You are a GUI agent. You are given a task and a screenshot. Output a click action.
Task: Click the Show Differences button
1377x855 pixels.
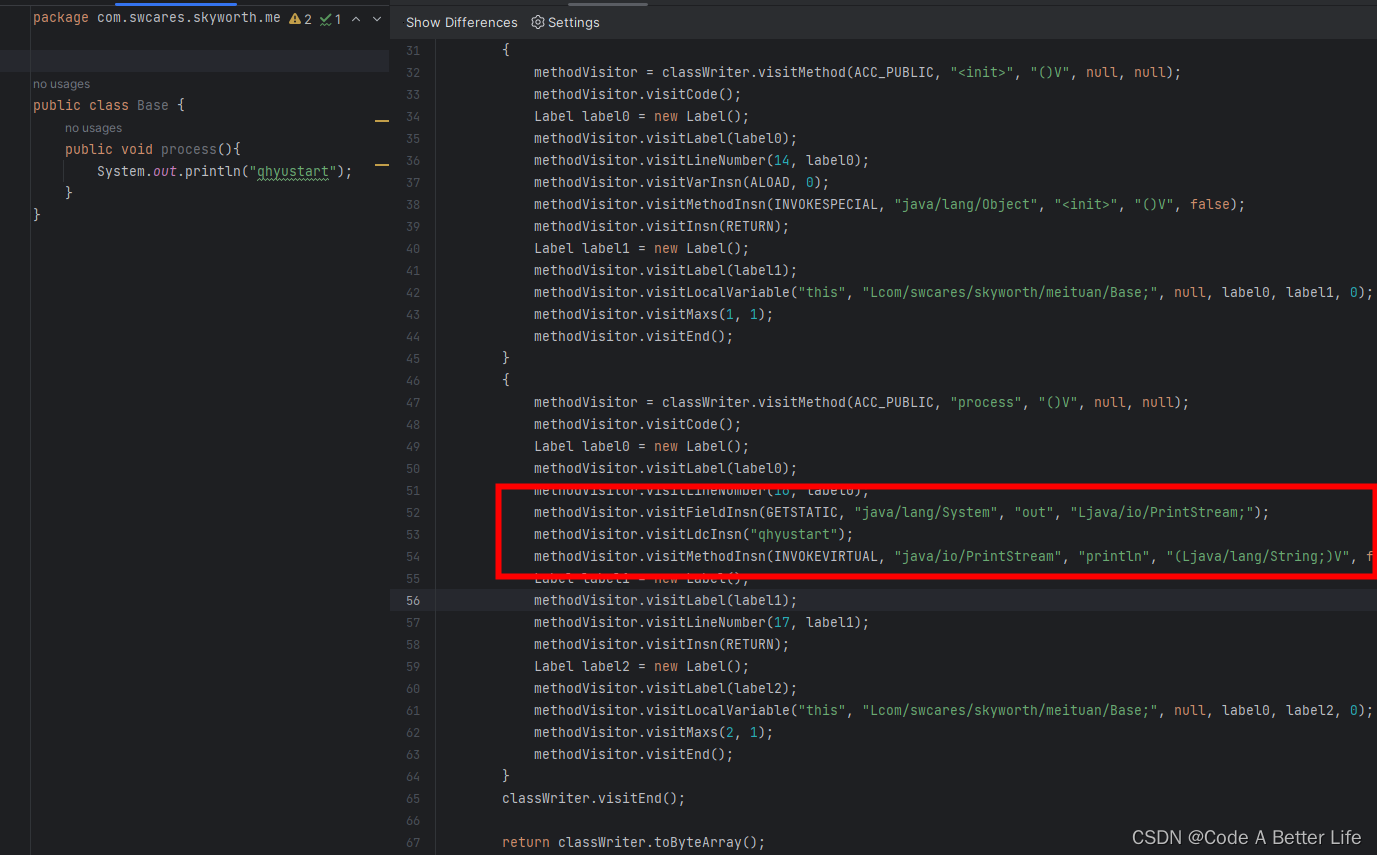pyautogui.click(x=462, y=22)
